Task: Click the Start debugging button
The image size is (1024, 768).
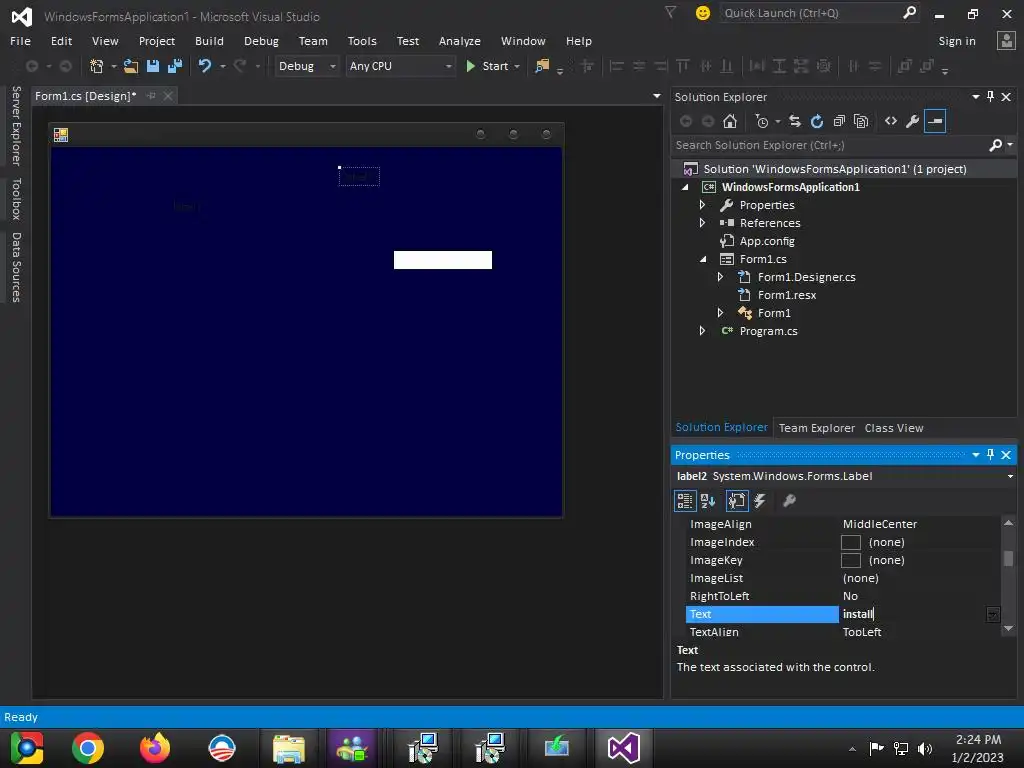Action: (x=487, y=66)
